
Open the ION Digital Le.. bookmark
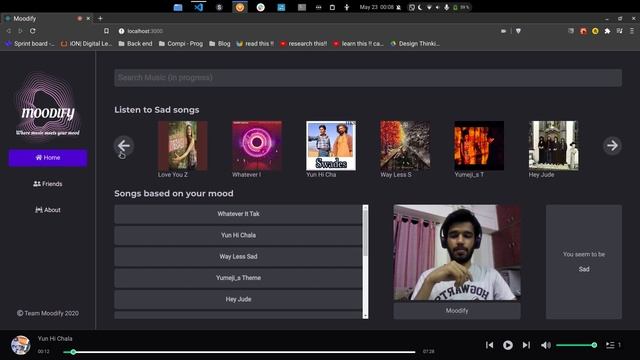(86, 44)
